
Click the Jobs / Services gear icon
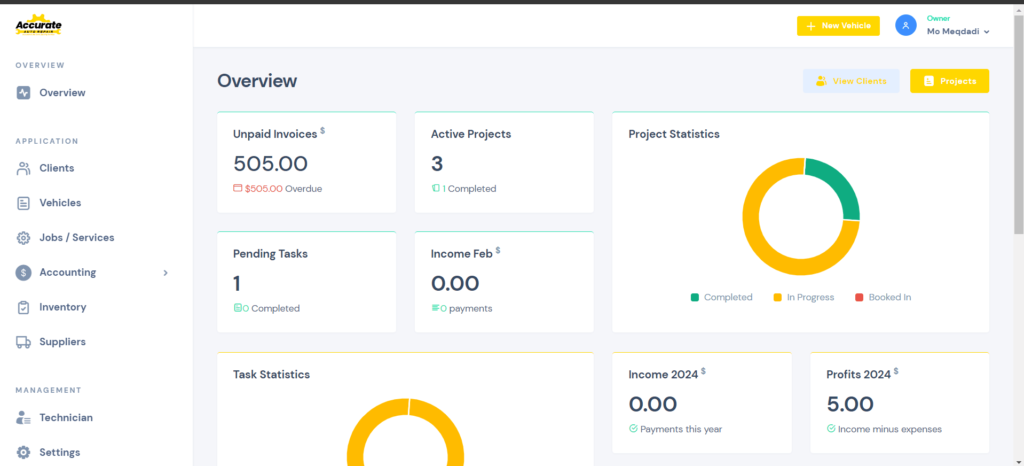[24, 238]
